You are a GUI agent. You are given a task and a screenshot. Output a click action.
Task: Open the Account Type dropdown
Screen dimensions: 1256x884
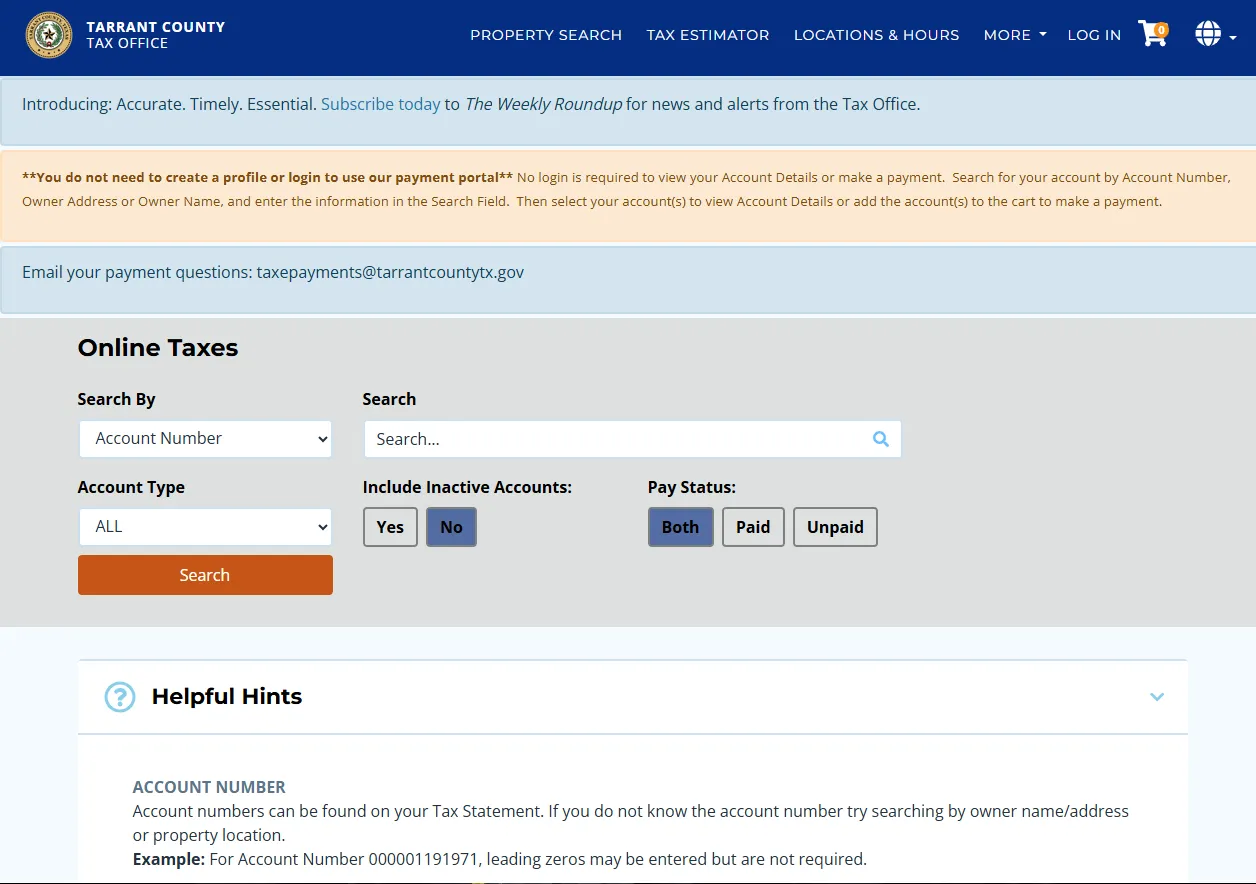click(x=205, y=527)
